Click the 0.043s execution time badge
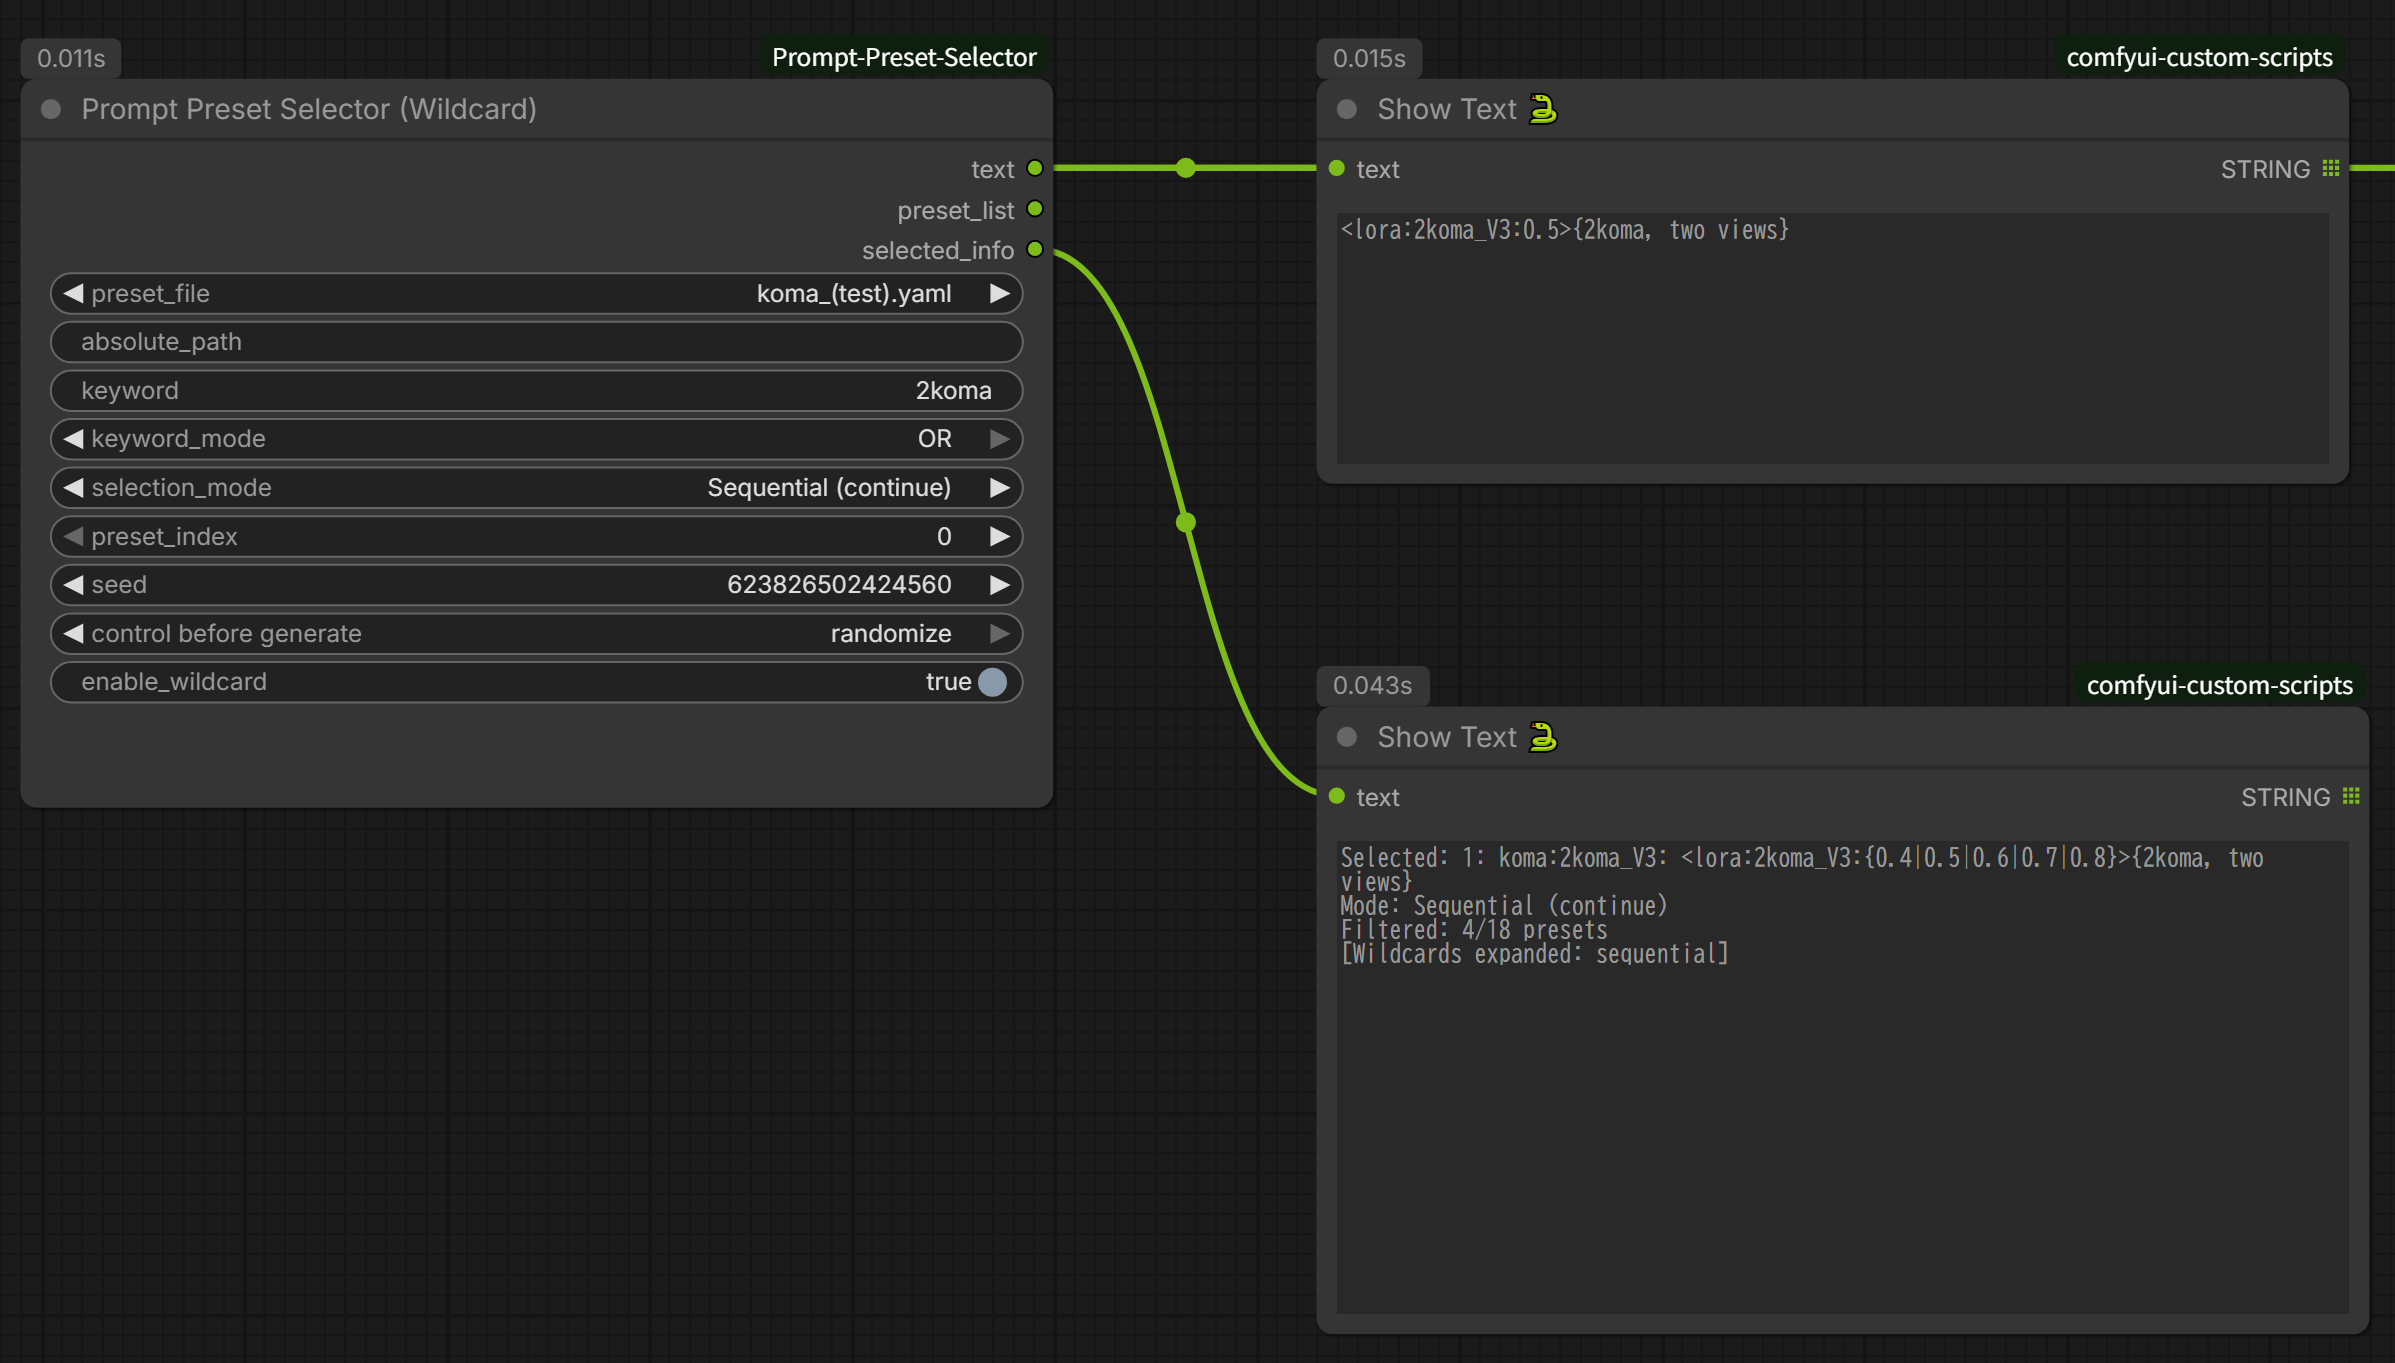Viewport: 2395px width, 1363px height. click(1372, 685)
